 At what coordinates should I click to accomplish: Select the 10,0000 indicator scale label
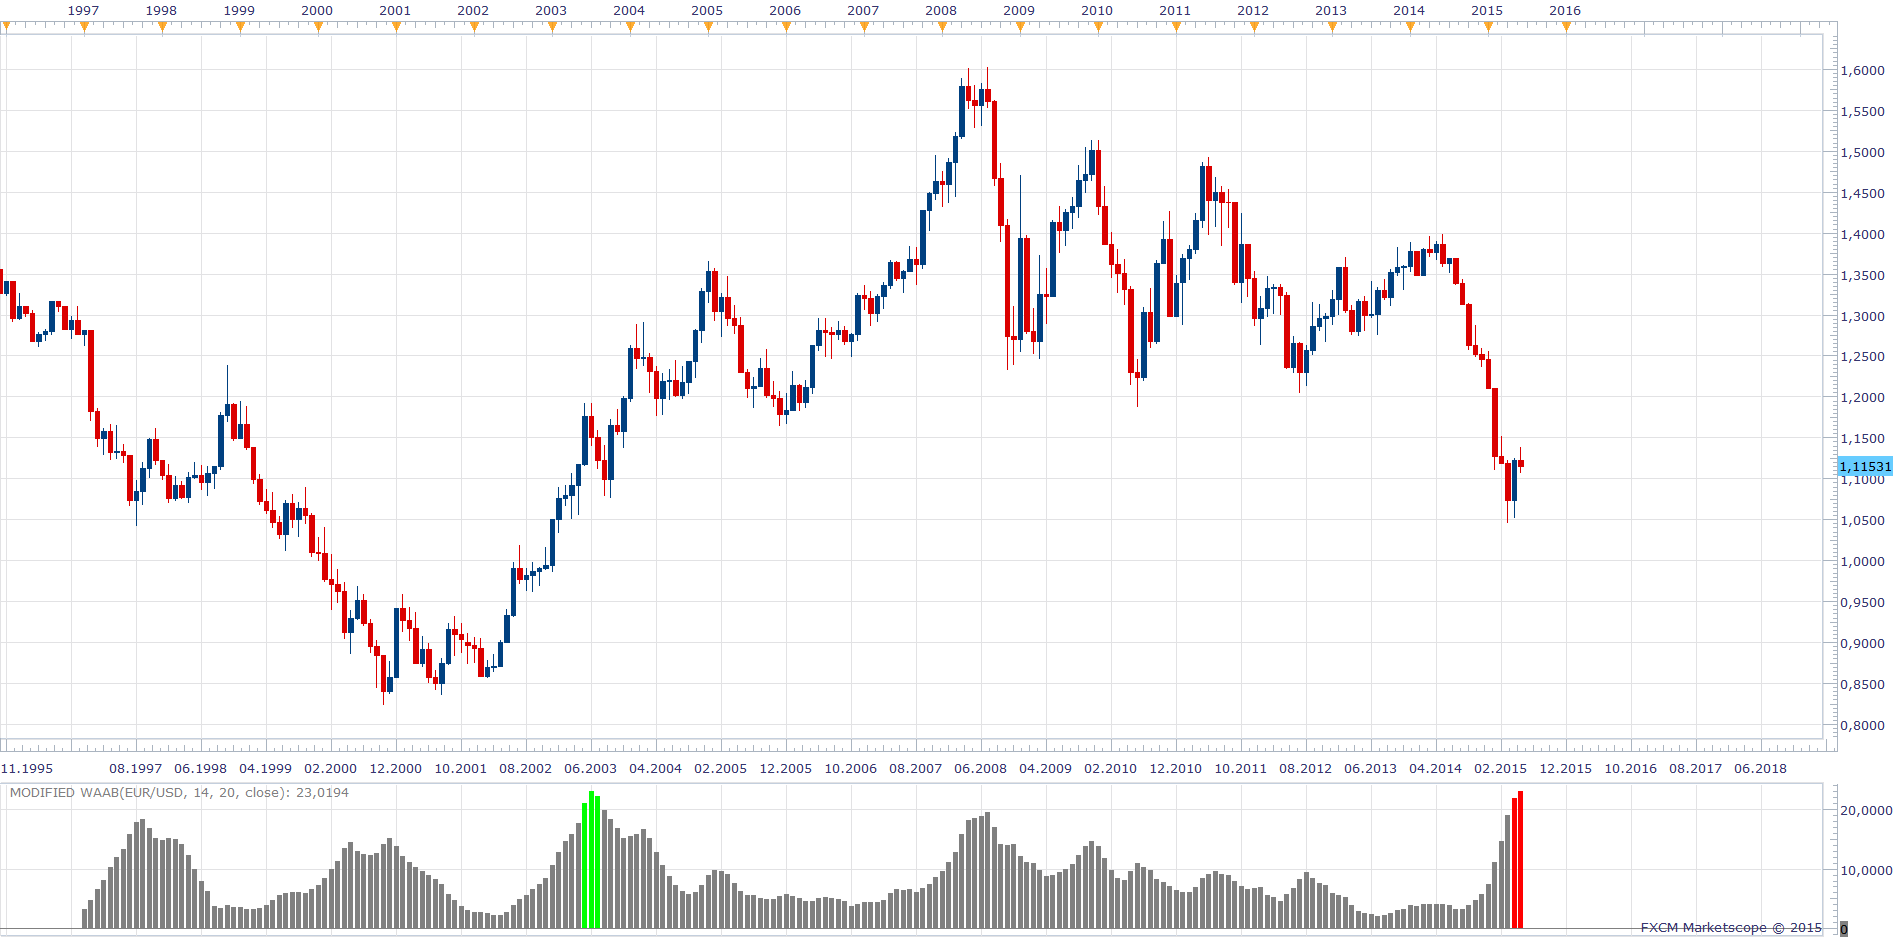[1866, 871]
